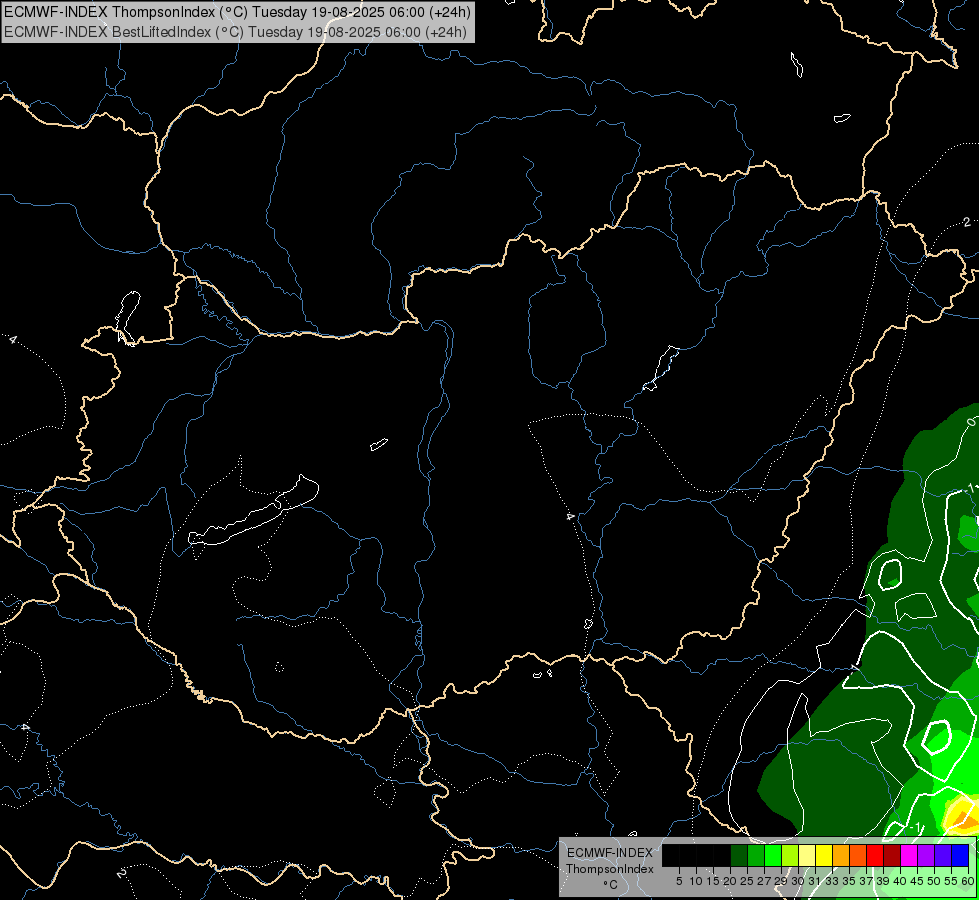Click the dark green 20–25 legend swatch

tap(739, 855)
